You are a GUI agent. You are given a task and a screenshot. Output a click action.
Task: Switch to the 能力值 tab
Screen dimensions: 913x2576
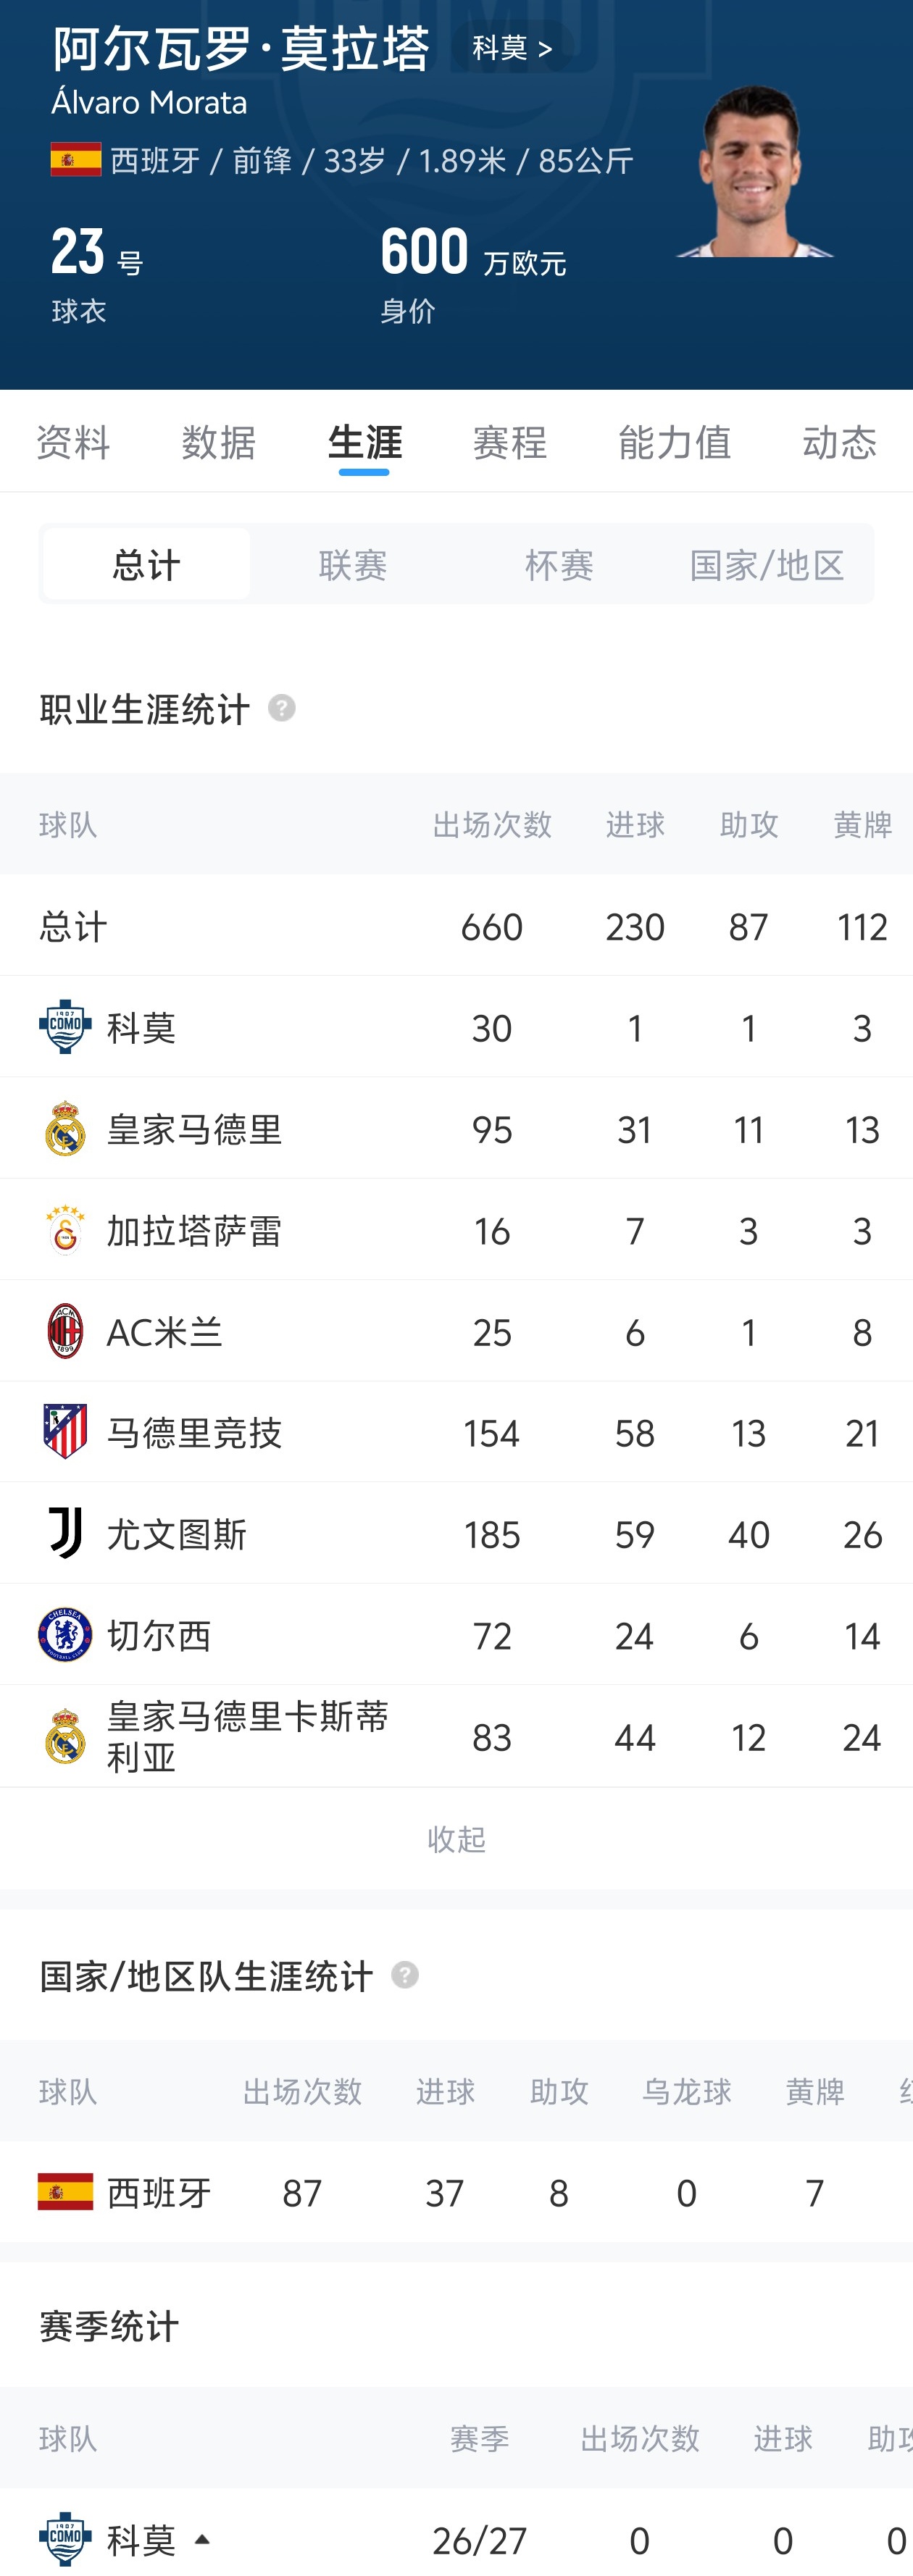click(x=675, y=442)
